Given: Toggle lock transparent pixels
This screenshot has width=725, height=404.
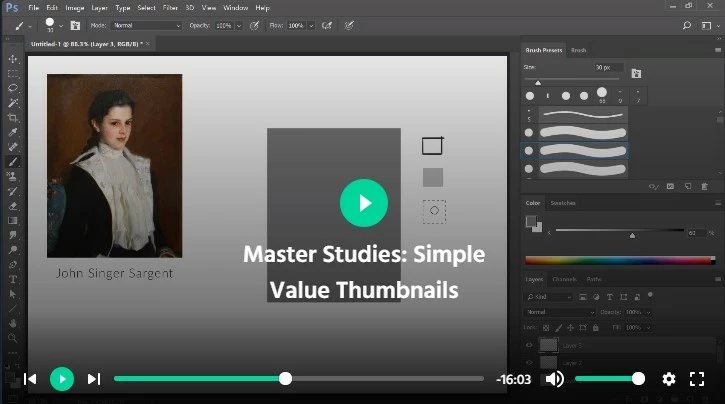Looking at the screenshot, I should 546,328.
